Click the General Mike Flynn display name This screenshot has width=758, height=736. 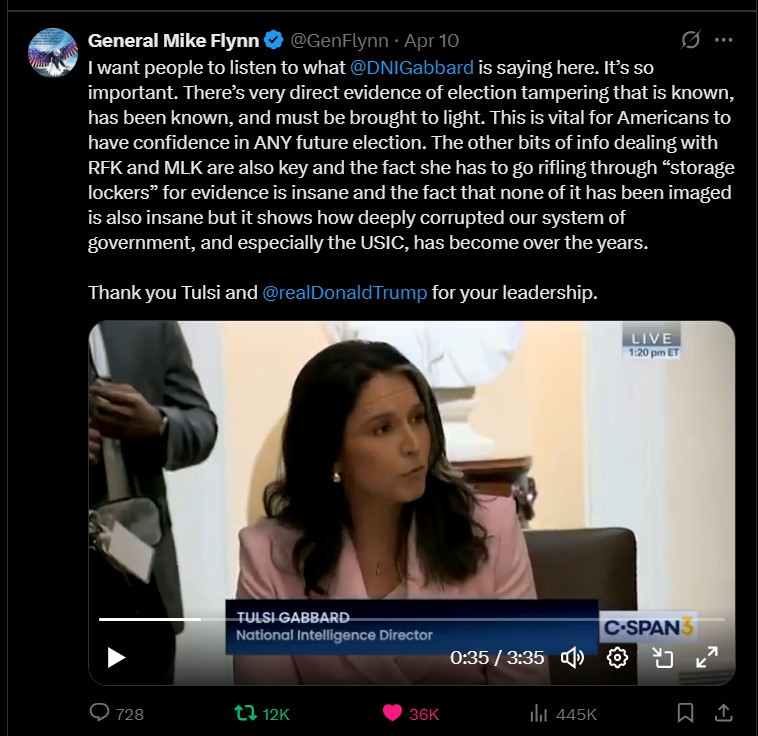[x=173, y=41]
